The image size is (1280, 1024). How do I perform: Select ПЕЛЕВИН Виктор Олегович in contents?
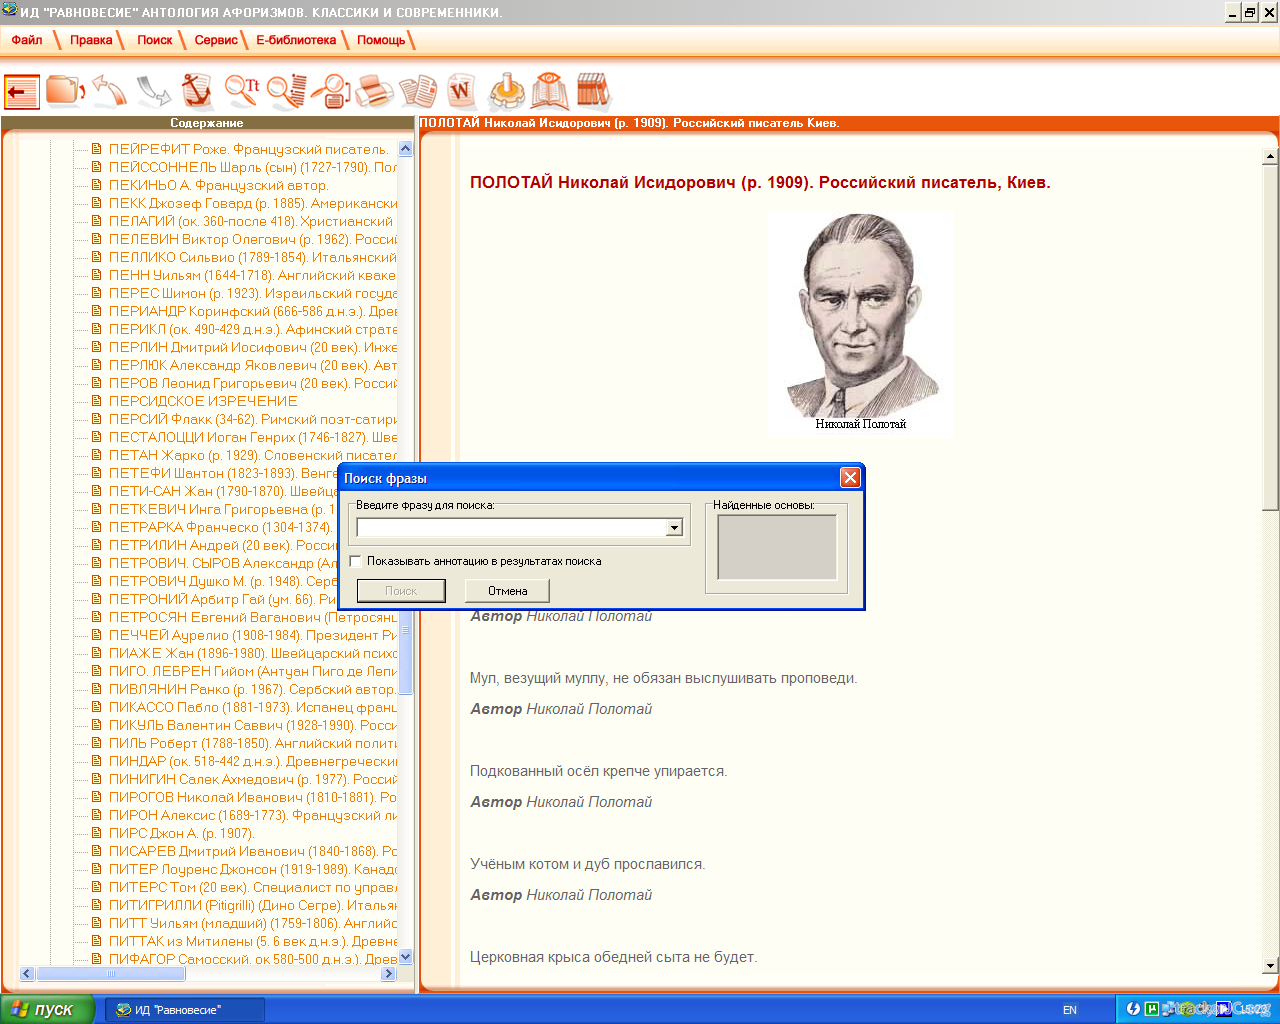pos(252,239)
